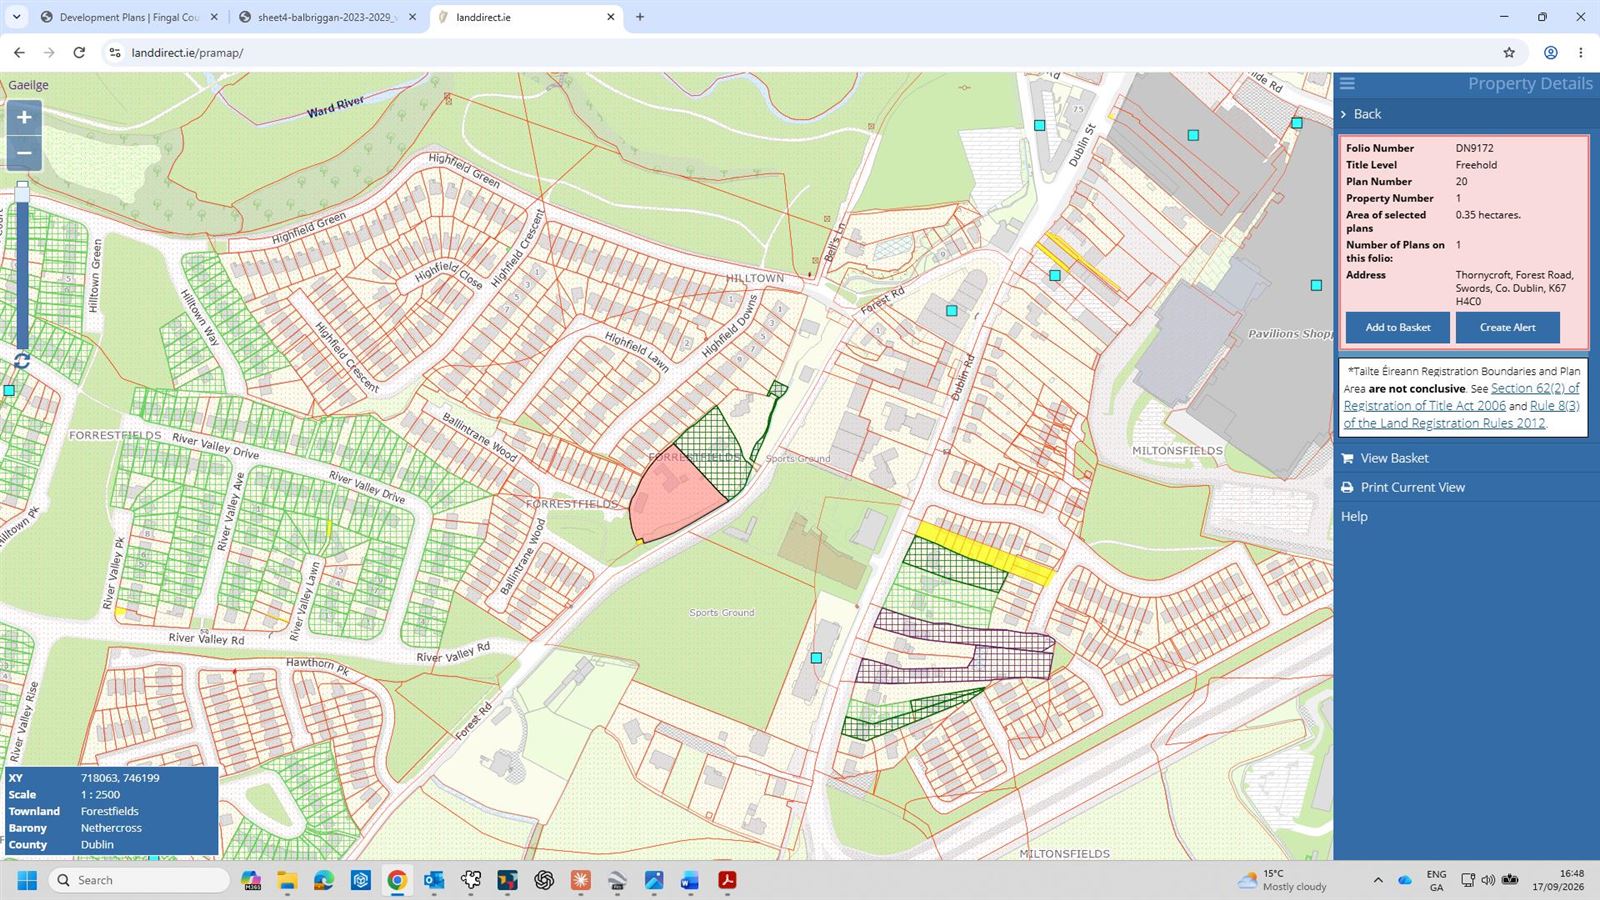Zoom in the map with the plus button
Viewport: 1600px width, 900px height.
(24, 117)
